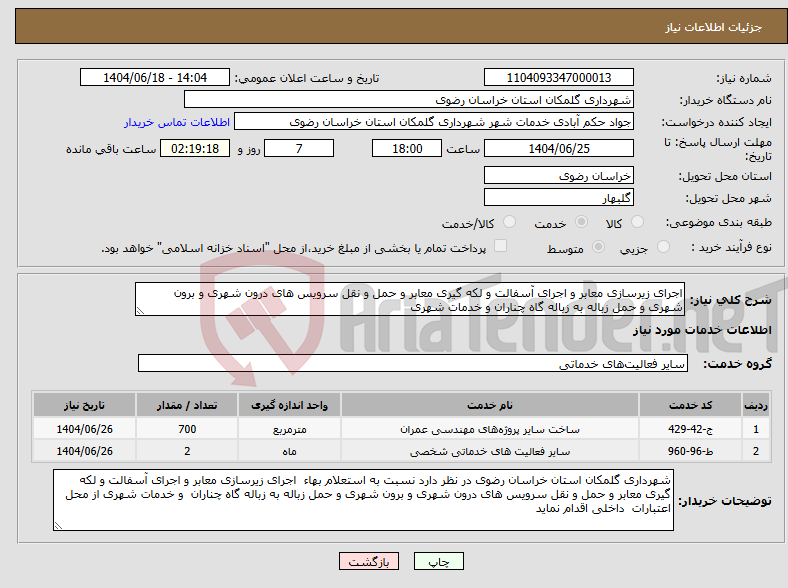
Task: Click service code ط-96-960 cell
Action: 691,451
